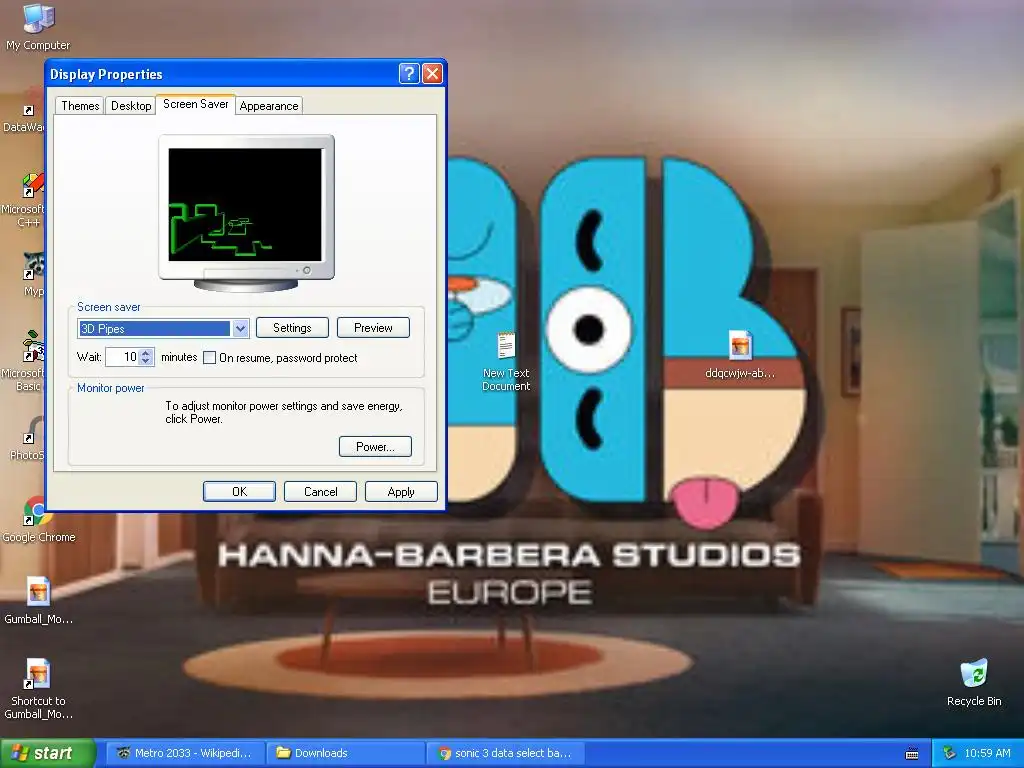
Task: Open the 3D Pipes screen saver dropdown
Action: coord(240,328)
